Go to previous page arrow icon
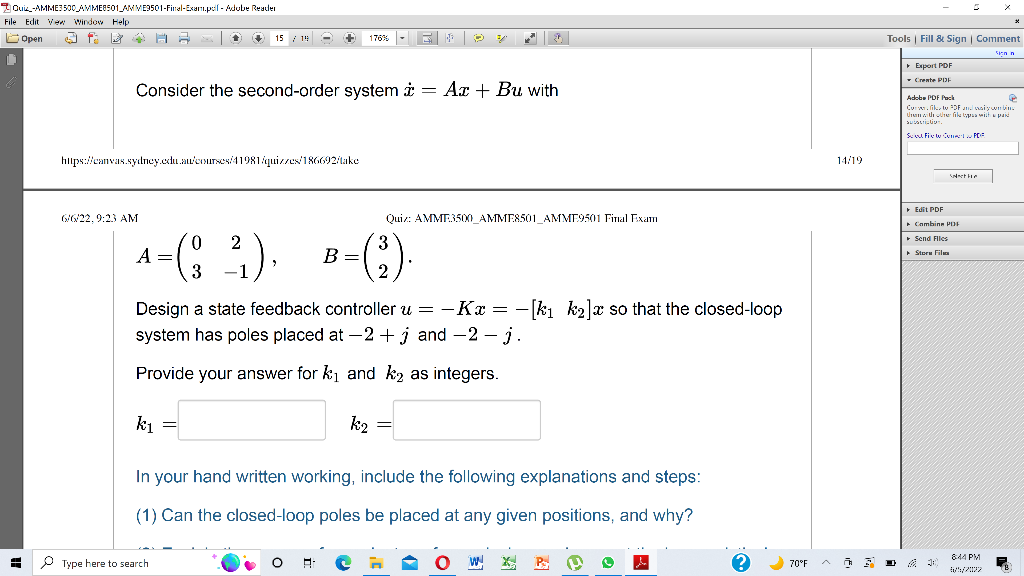The height and width of the screenshot is (576, 1024). pyautogui.click(x=236, y=39)
